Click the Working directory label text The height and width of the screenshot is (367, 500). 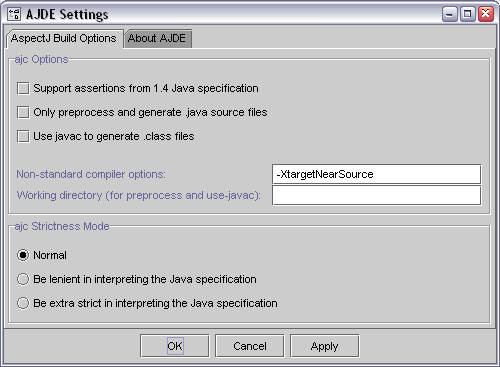pyautogui.click(x=139, y=195)
